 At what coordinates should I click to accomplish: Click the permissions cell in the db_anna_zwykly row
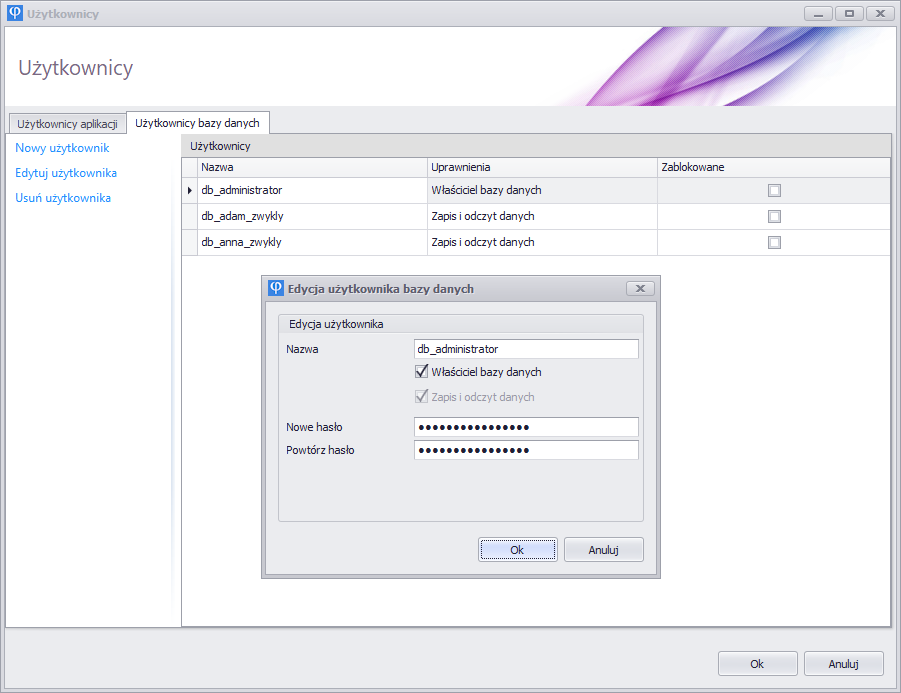542,242
